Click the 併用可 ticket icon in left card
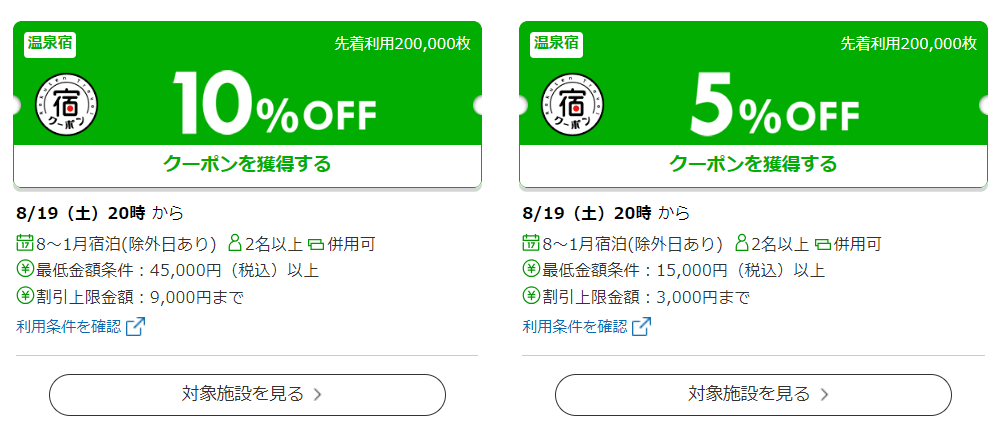Screen dimensions: 1005x448 click(x=316, y=244)
